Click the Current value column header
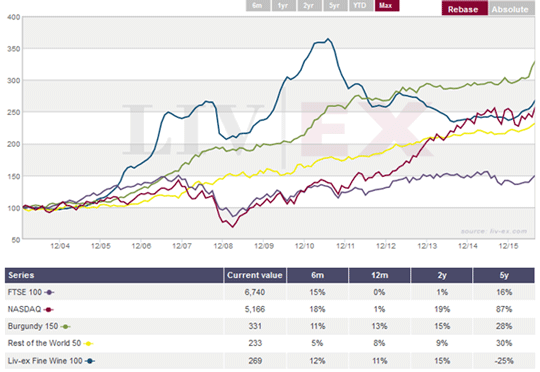This screenshot has height=372, width=540. tap(255, 275)
